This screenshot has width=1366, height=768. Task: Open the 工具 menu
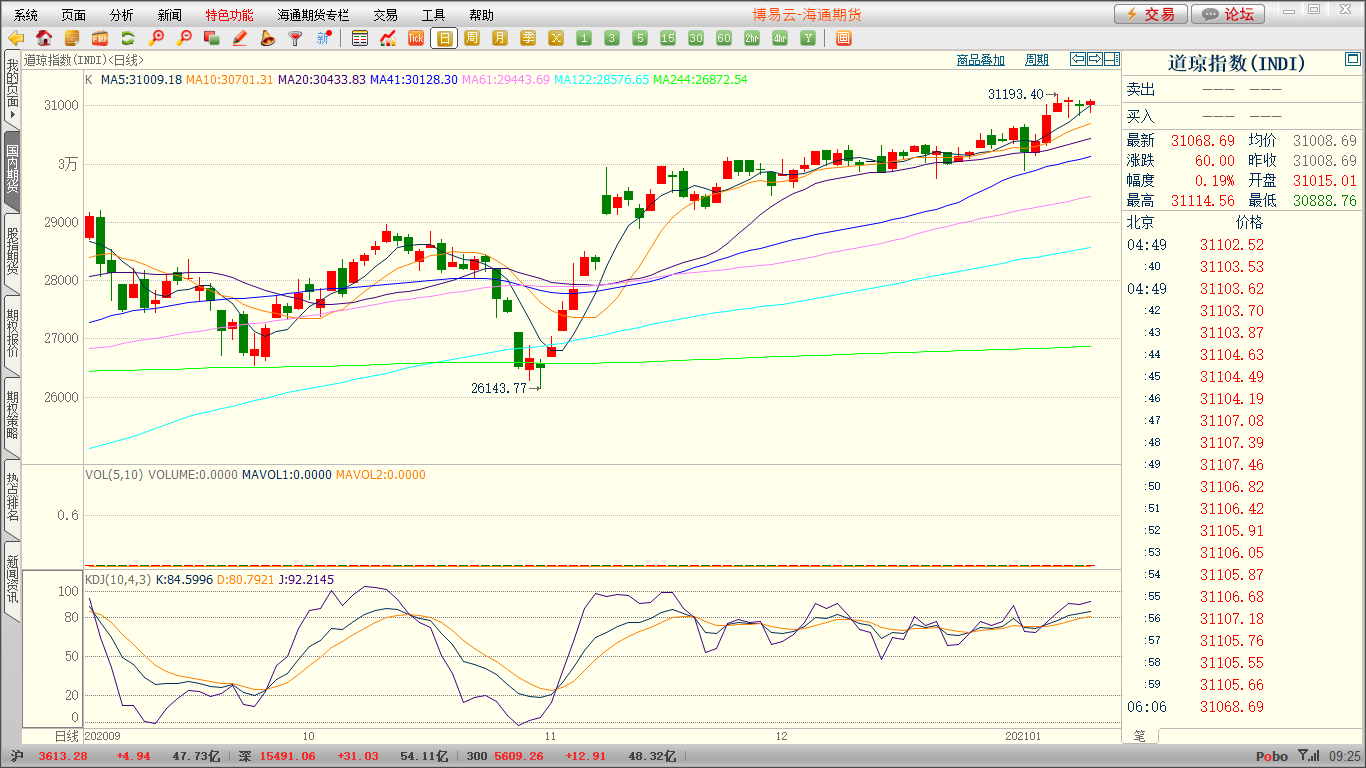point(434,15)
